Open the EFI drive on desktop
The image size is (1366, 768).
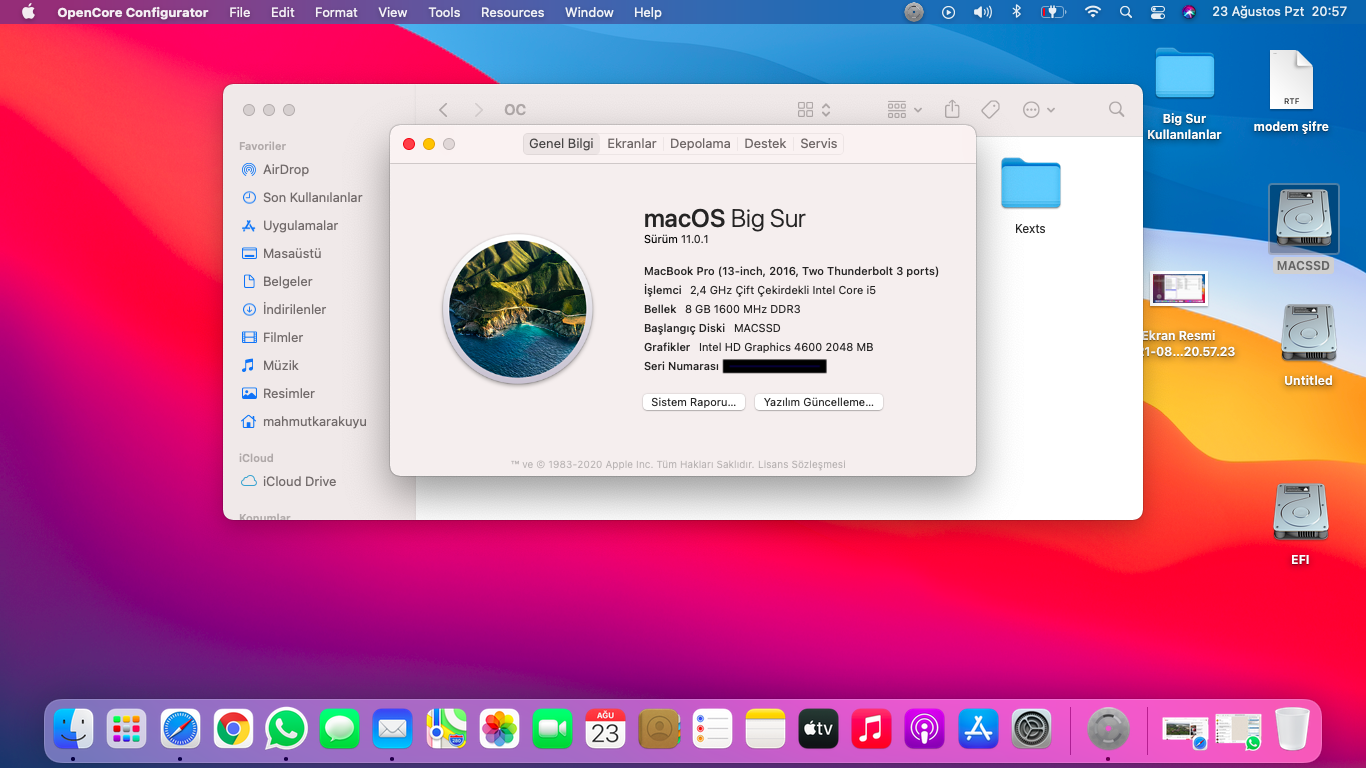click(1300, 513)
